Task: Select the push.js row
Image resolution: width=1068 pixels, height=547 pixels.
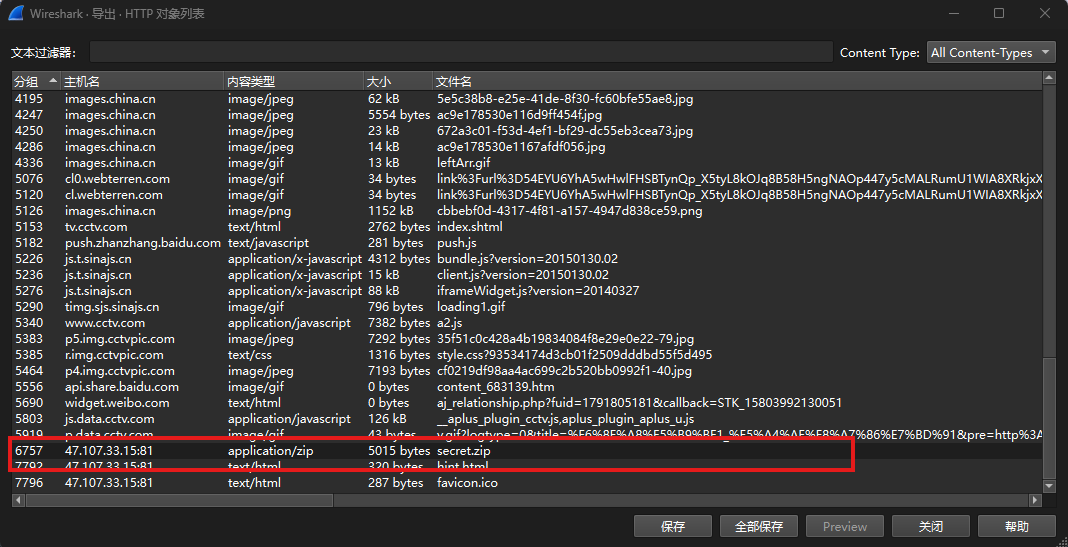Action: (527, 243)
